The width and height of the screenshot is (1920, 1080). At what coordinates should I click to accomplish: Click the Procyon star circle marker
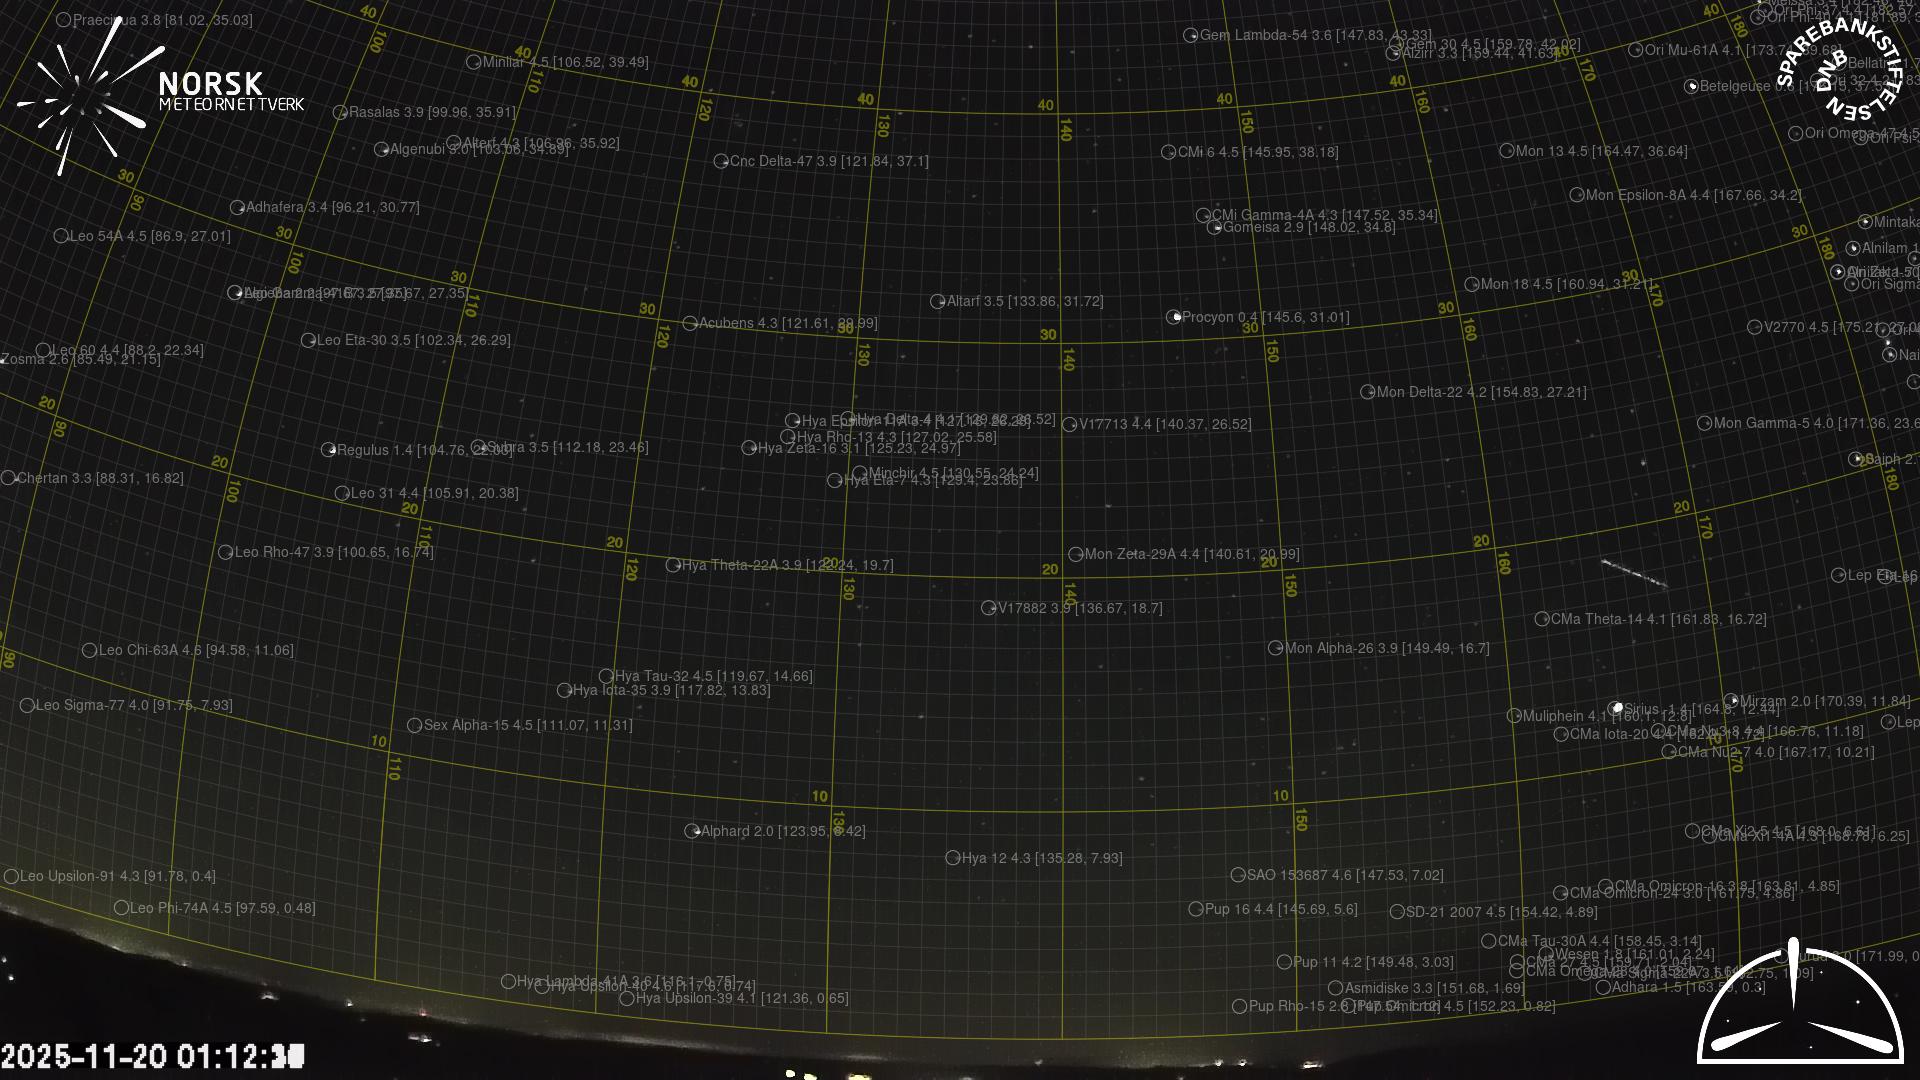pyautogui.click(x=1174, y=317)
